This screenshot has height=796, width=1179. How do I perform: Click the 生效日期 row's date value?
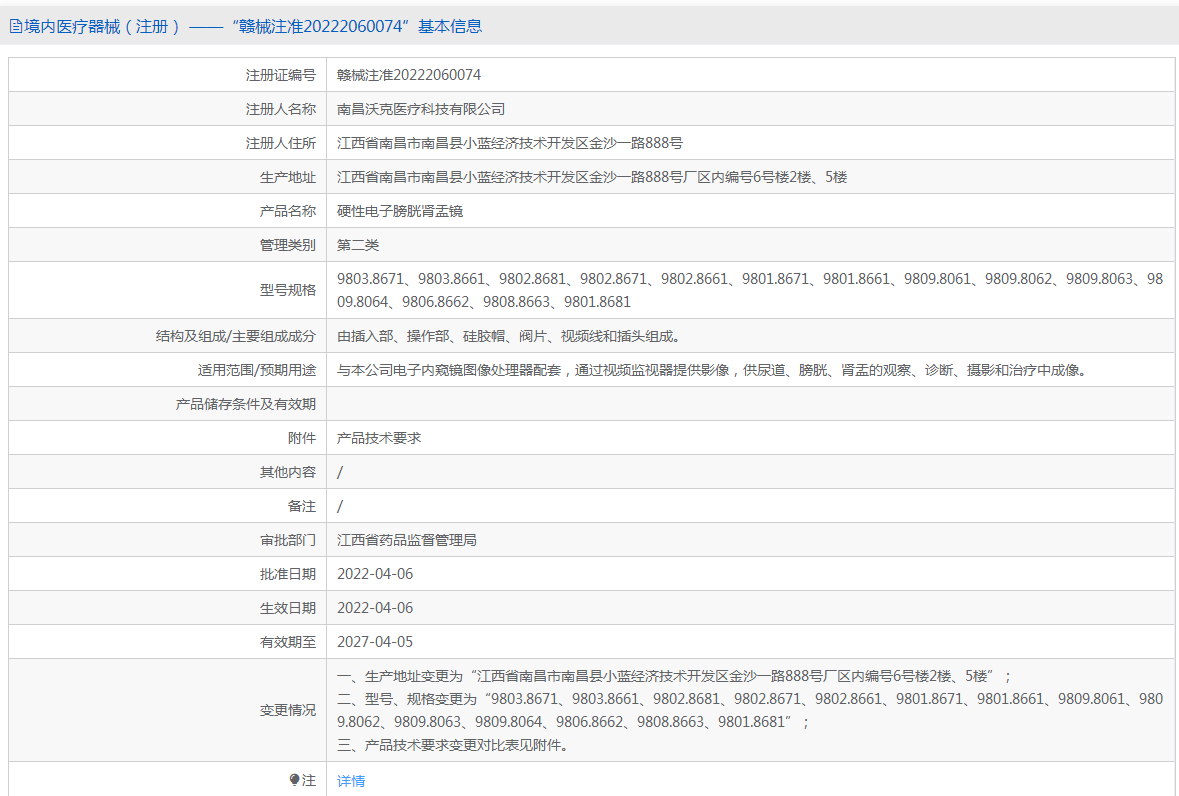tap(375, 608)
